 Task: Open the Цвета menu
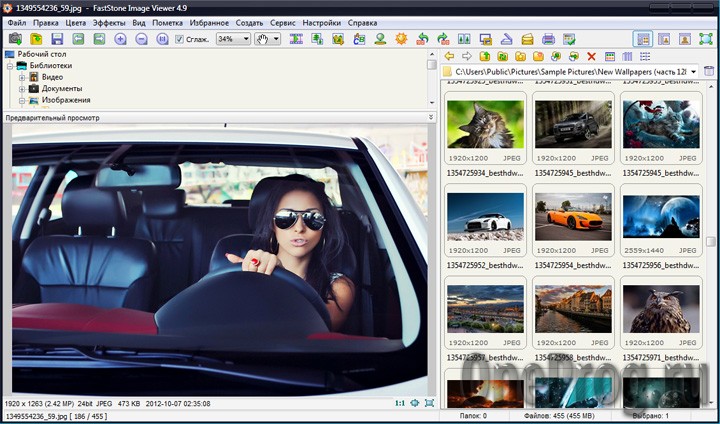coord(75,23)
